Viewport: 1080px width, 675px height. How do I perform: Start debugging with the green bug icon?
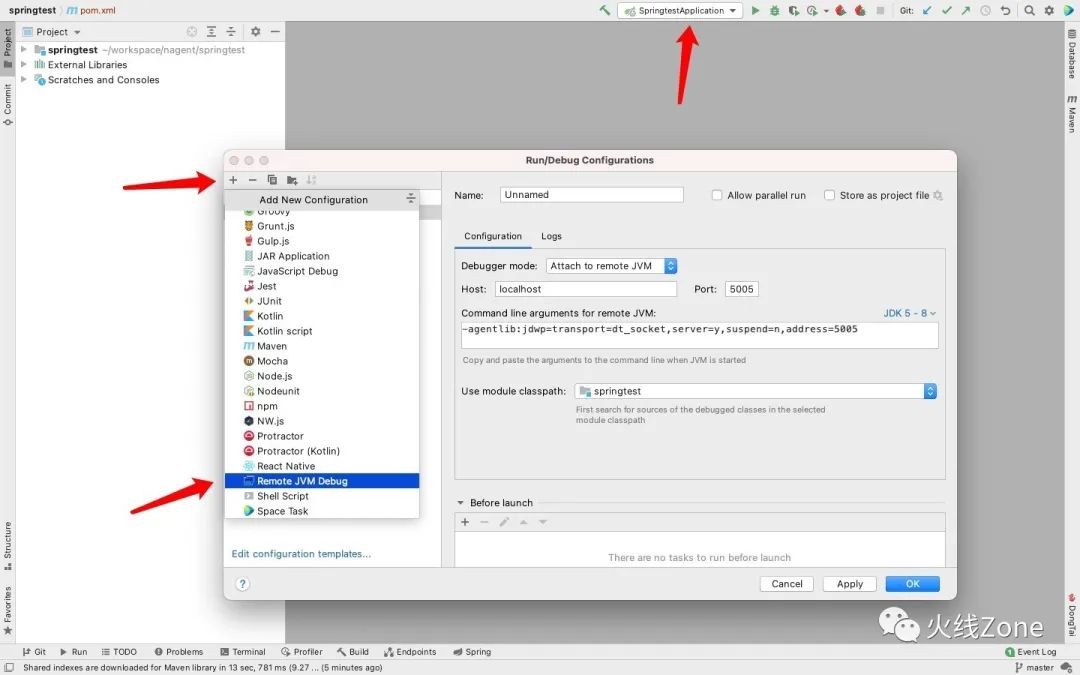[x=775, y=10]
